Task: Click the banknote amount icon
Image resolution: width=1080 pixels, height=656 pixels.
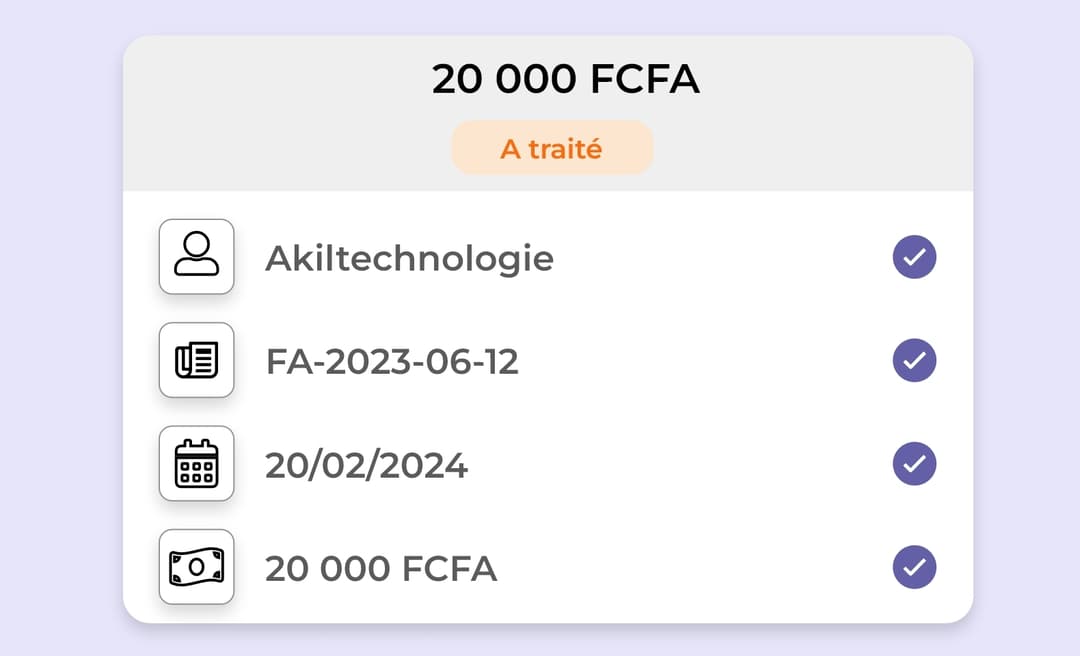Action: pyautogui.click(x=196, y=567)
